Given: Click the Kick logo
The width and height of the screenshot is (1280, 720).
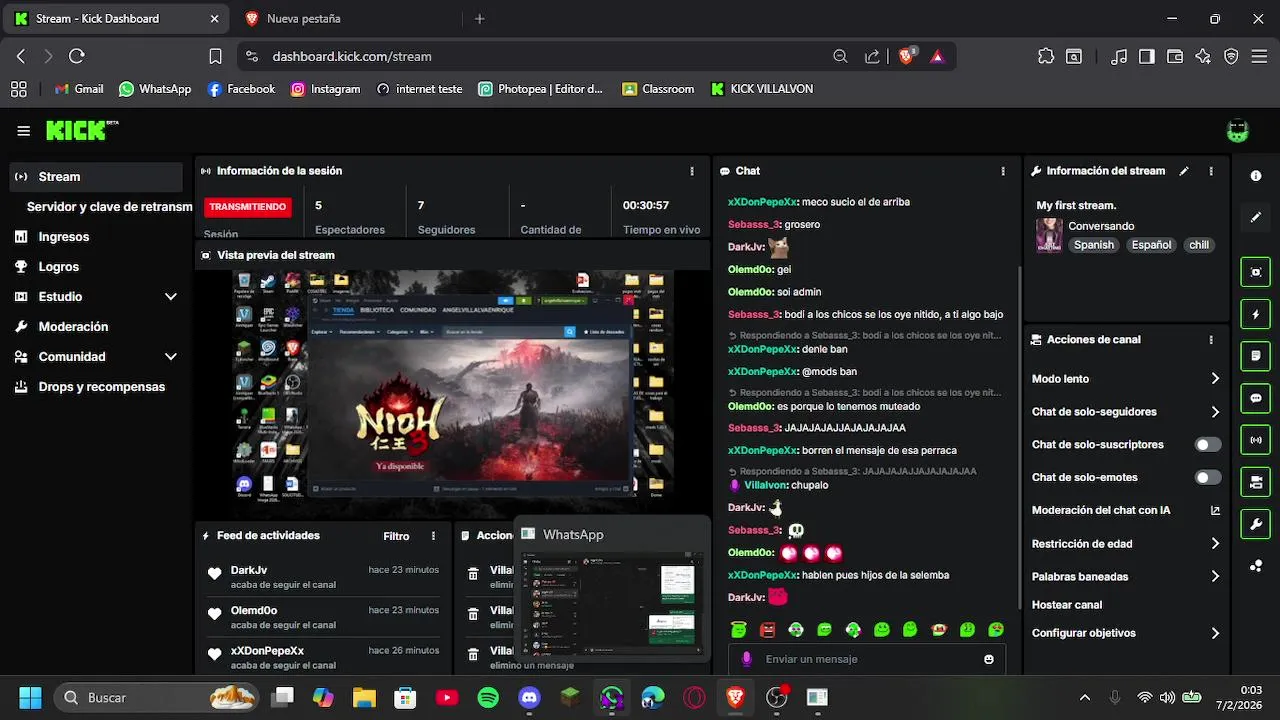Looking at the screenshot, I should [x=81, y=131].
